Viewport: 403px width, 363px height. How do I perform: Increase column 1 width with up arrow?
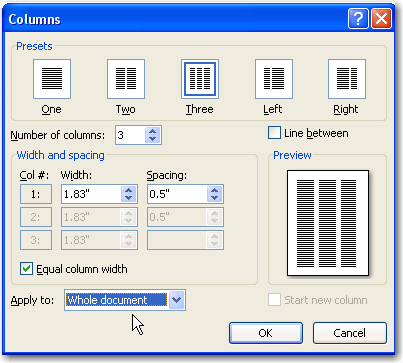coord(129,190)
